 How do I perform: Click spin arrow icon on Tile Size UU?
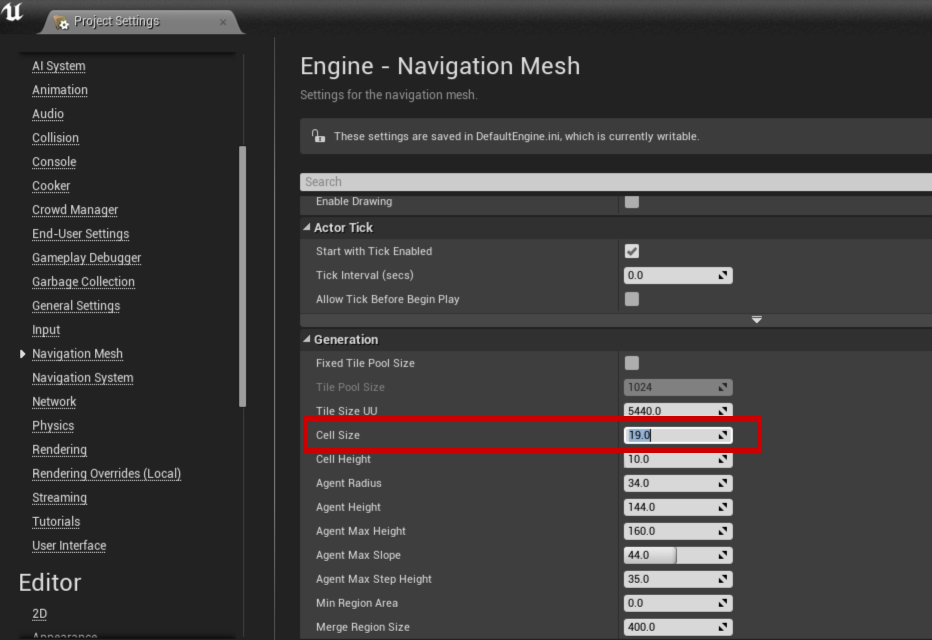pos(723,411)
